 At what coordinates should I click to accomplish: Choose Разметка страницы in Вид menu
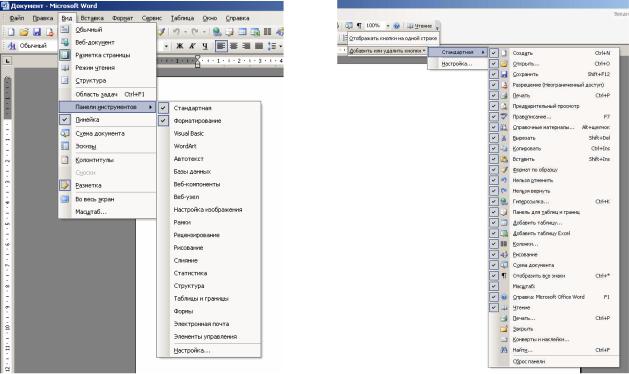(x=107, y=55)
